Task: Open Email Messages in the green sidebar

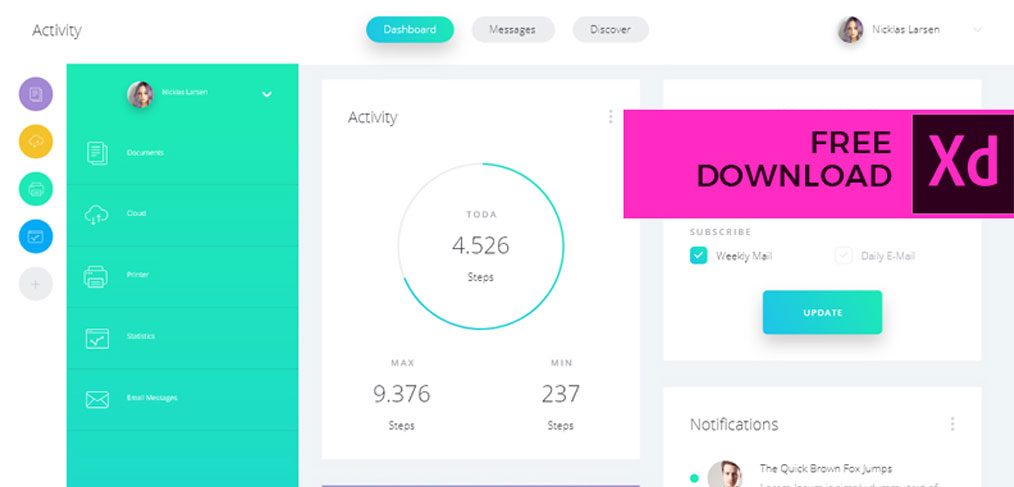Action: [x=182, y=399]
